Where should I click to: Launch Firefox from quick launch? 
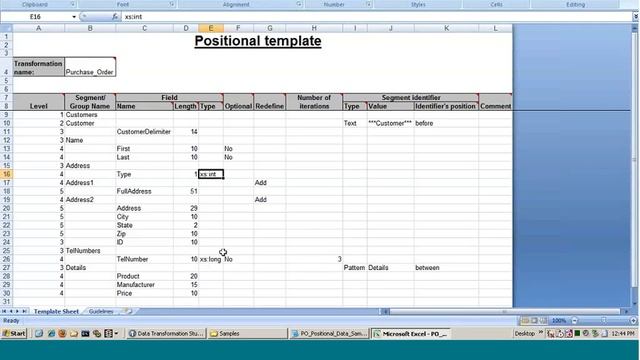click(62, 333)
